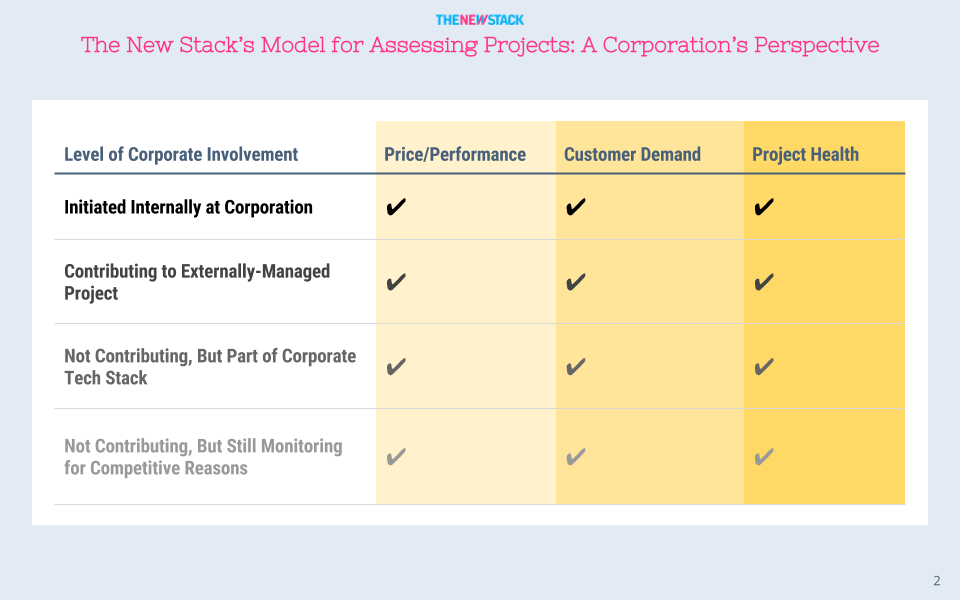Viewport: 960px width, 600px height.
Task: Click Still Monitoring checkmark under Customer Demand
Action: click(x=576, y=457)
